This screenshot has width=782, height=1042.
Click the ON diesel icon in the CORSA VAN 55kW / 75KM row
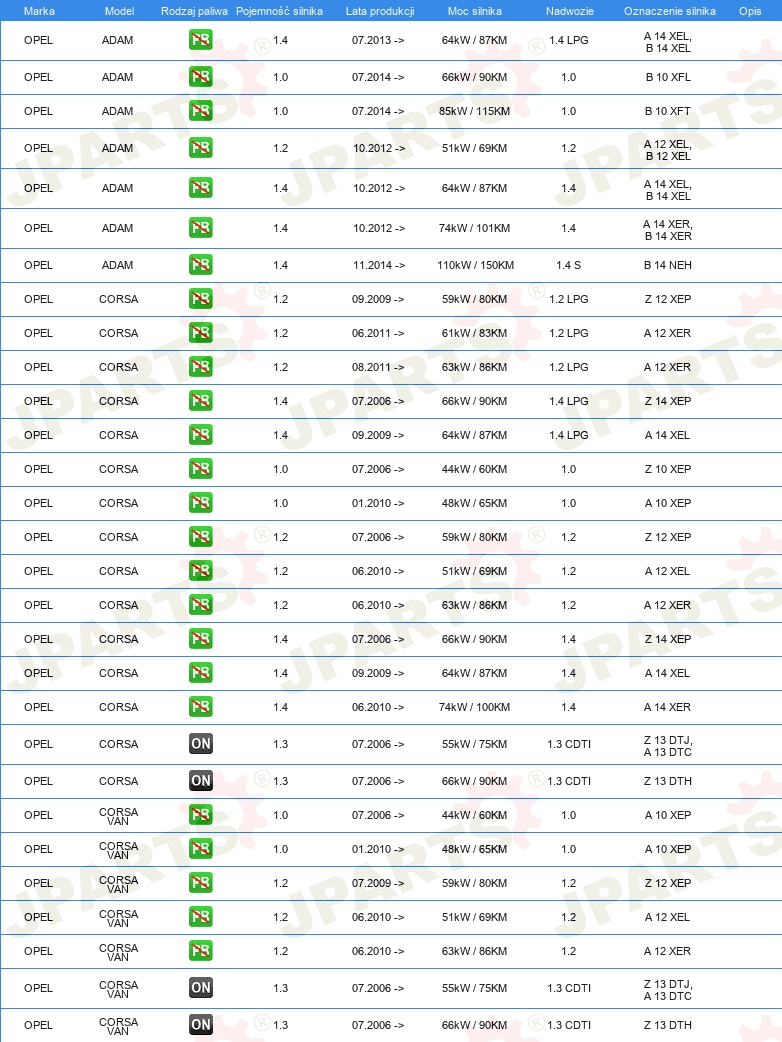click(201, 988)
